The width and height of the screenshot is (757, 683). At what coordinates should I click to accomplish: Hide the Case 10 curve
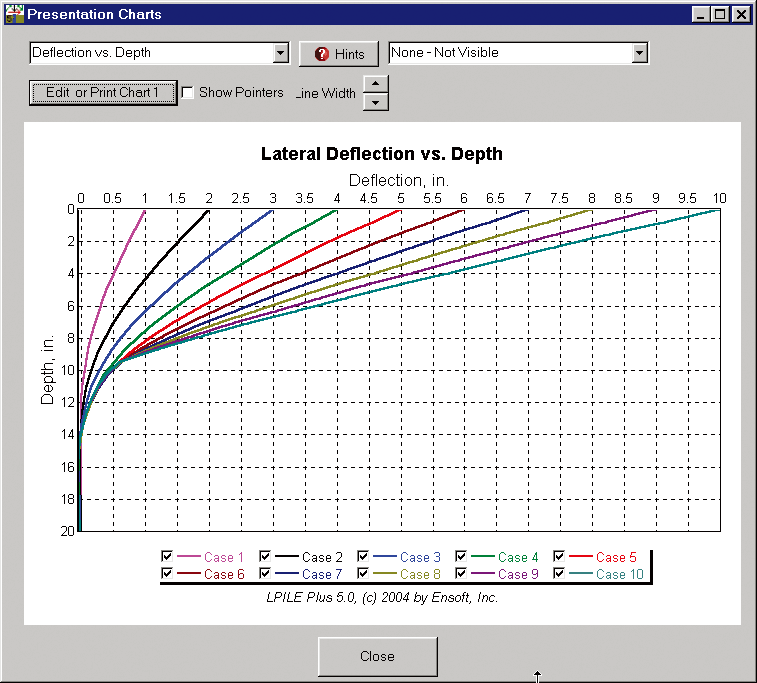coord(560,574)
